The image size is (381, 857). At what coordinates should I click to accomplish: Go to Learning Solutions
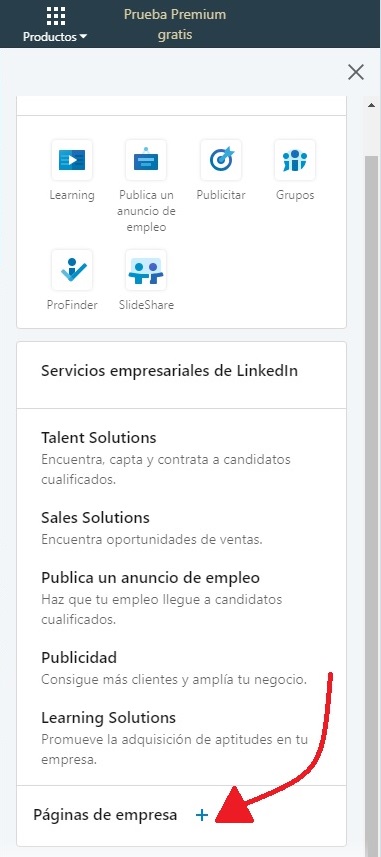(108, 717)
